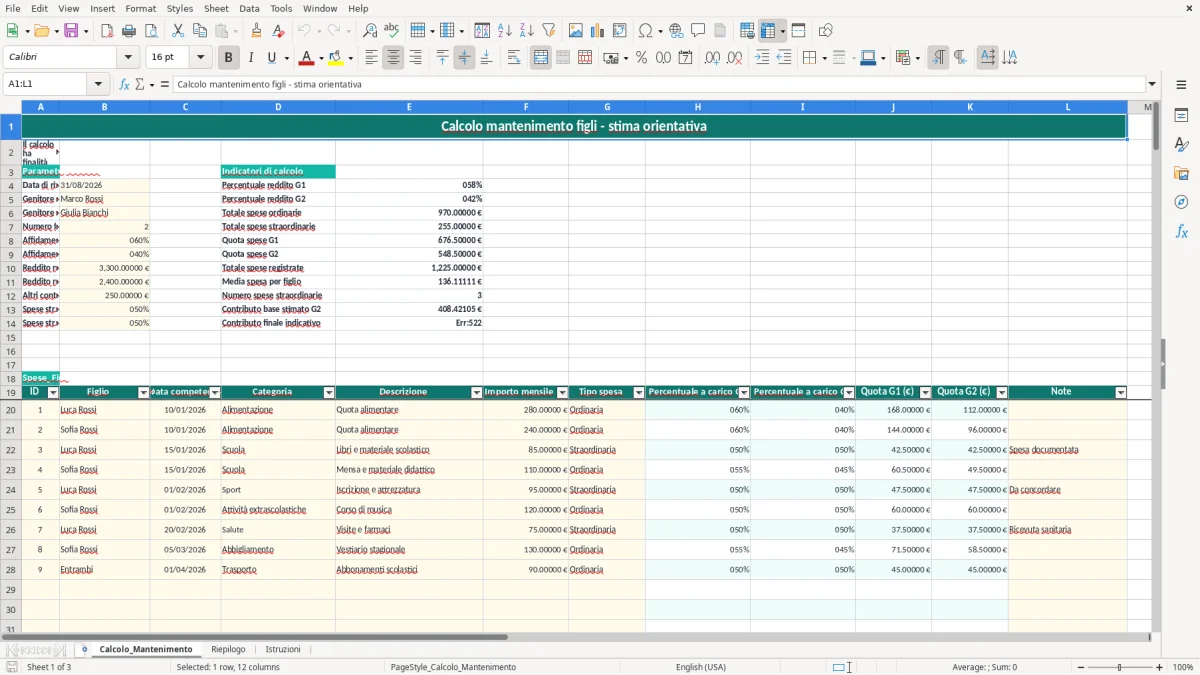
Task: Open the Font Size dropdown
Action: [201, 58]
